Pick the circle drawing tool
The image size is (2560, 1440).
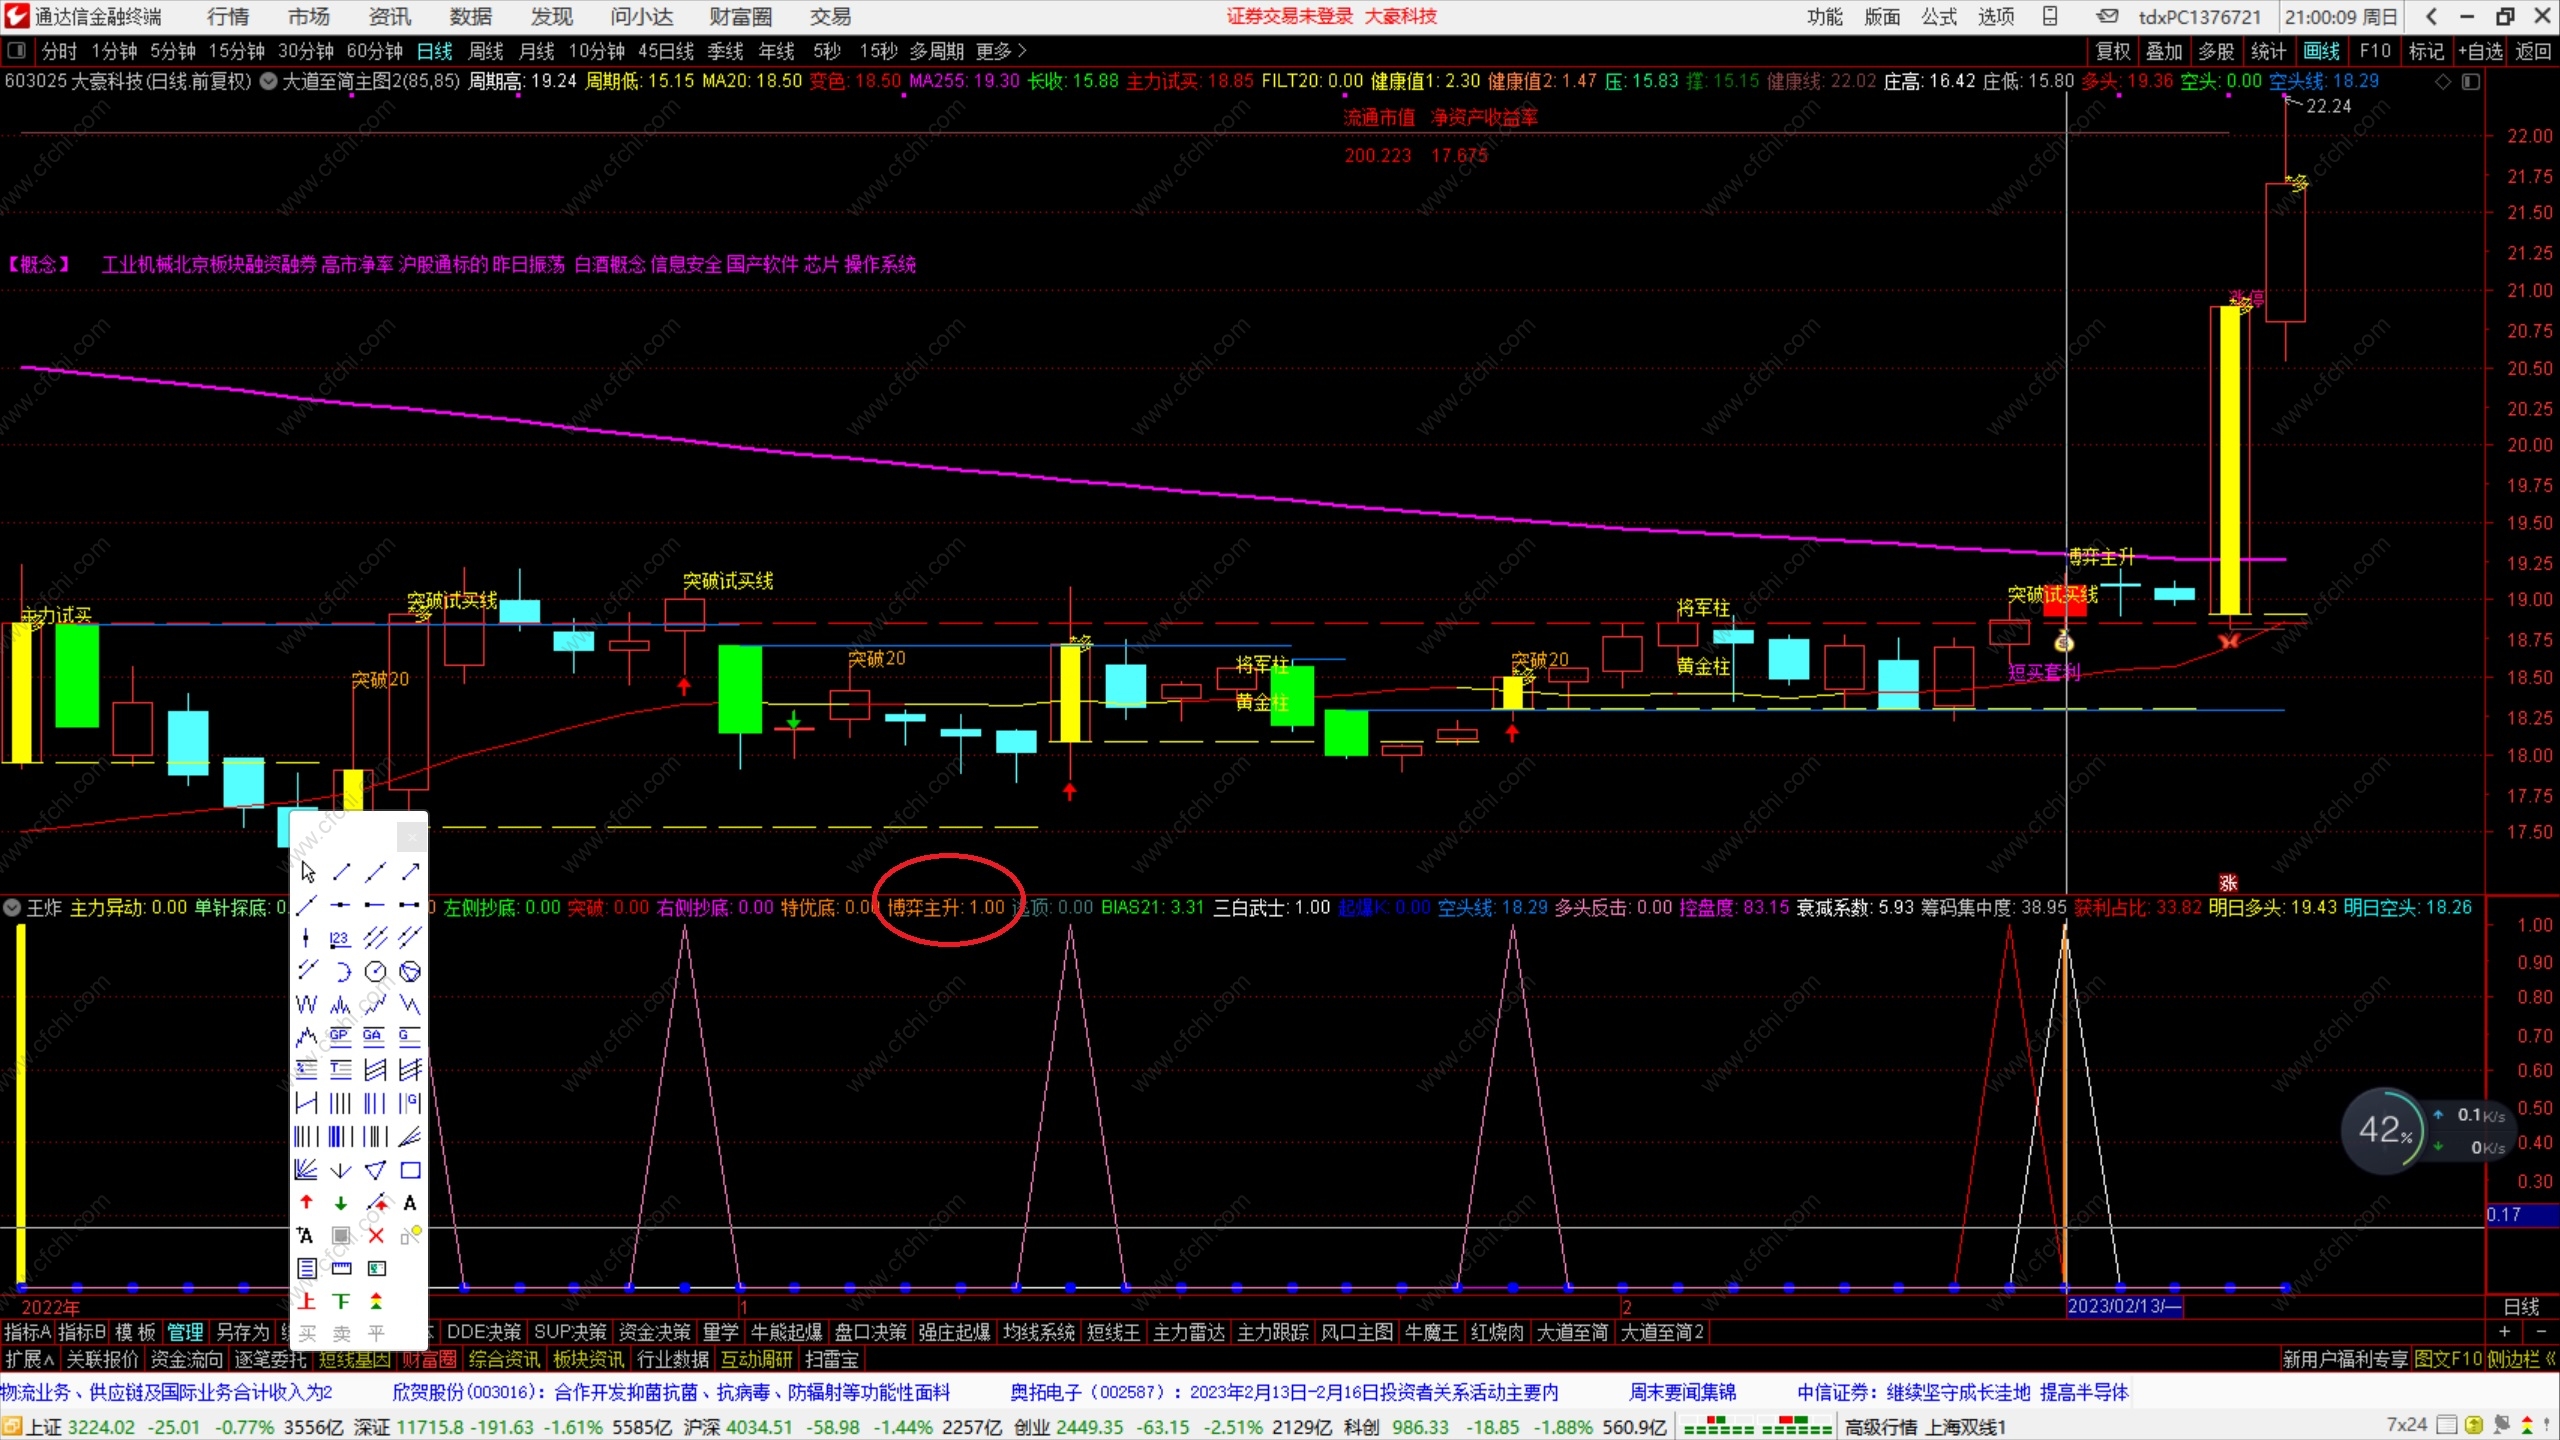pos(376,971)
